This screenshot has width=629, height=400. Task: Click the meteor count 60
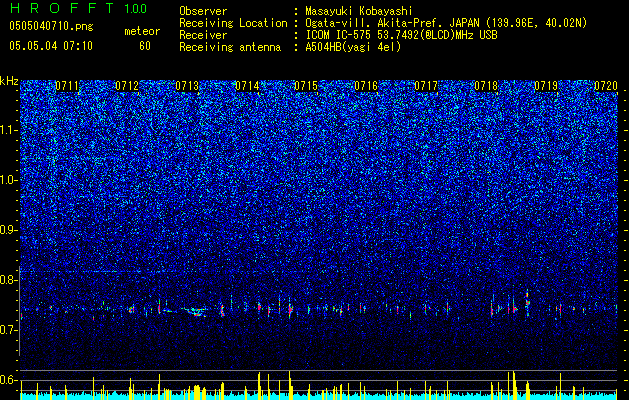click(x=145, y=46)
